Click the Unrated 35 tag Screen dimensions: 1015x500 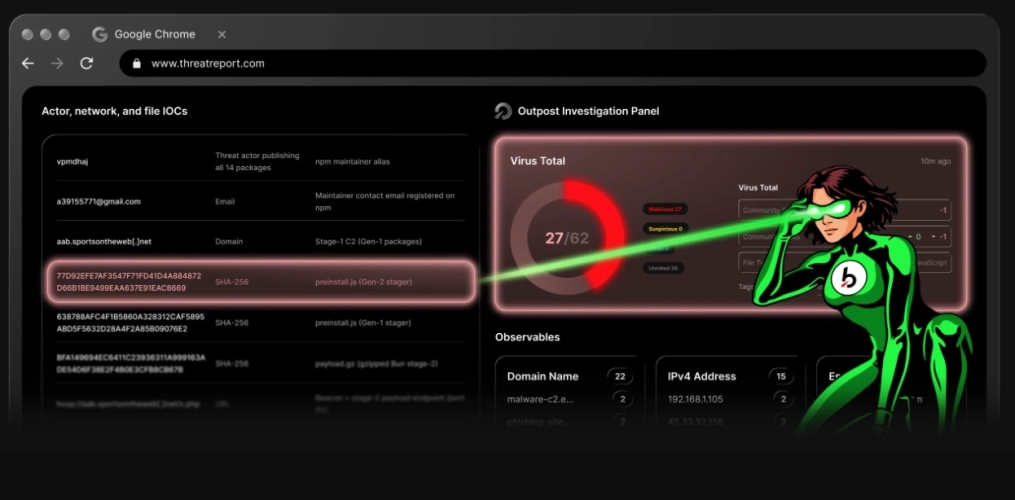pos(664,267)
